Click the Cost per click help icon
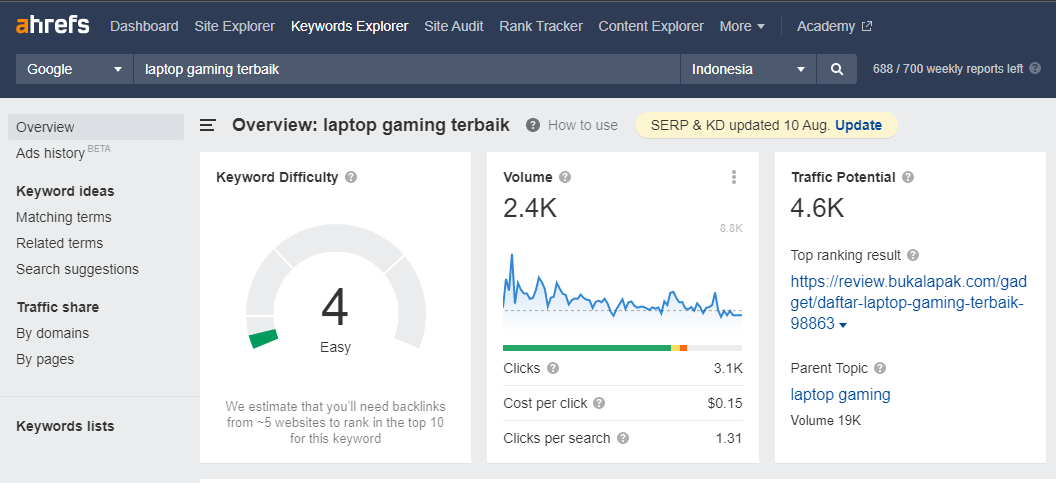 coord(599,403)
